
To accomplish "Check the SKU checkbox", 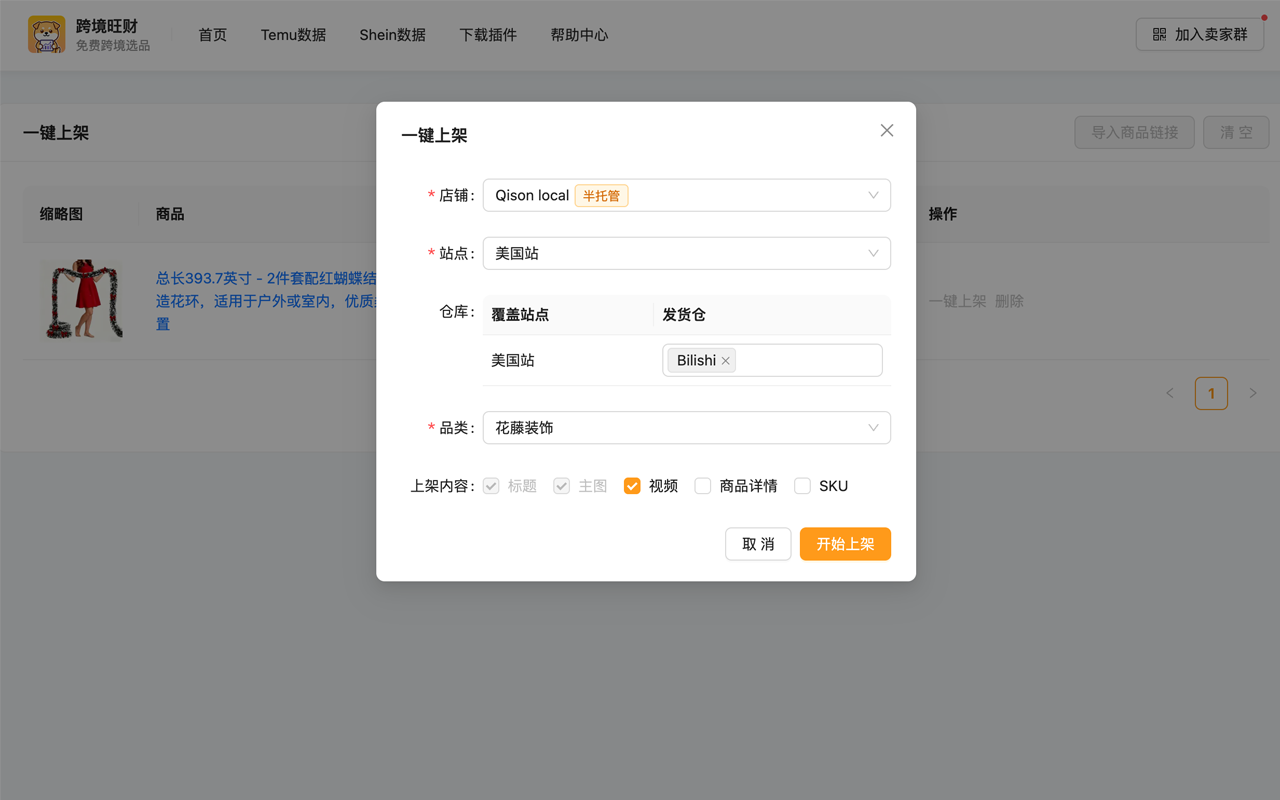I will coord(802,485).
